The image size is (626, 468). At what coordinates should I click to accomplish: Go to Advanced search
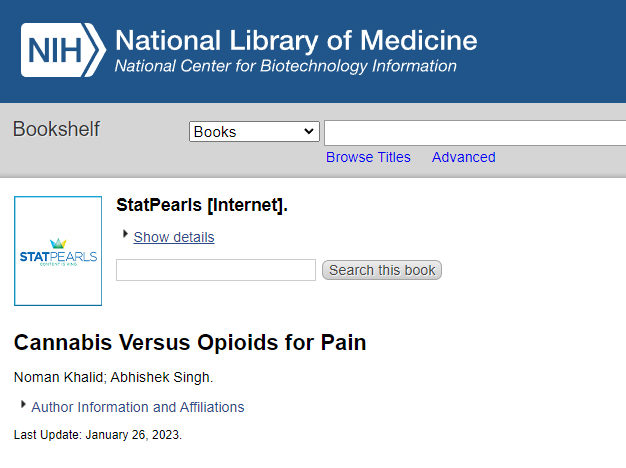pos(463,157)
